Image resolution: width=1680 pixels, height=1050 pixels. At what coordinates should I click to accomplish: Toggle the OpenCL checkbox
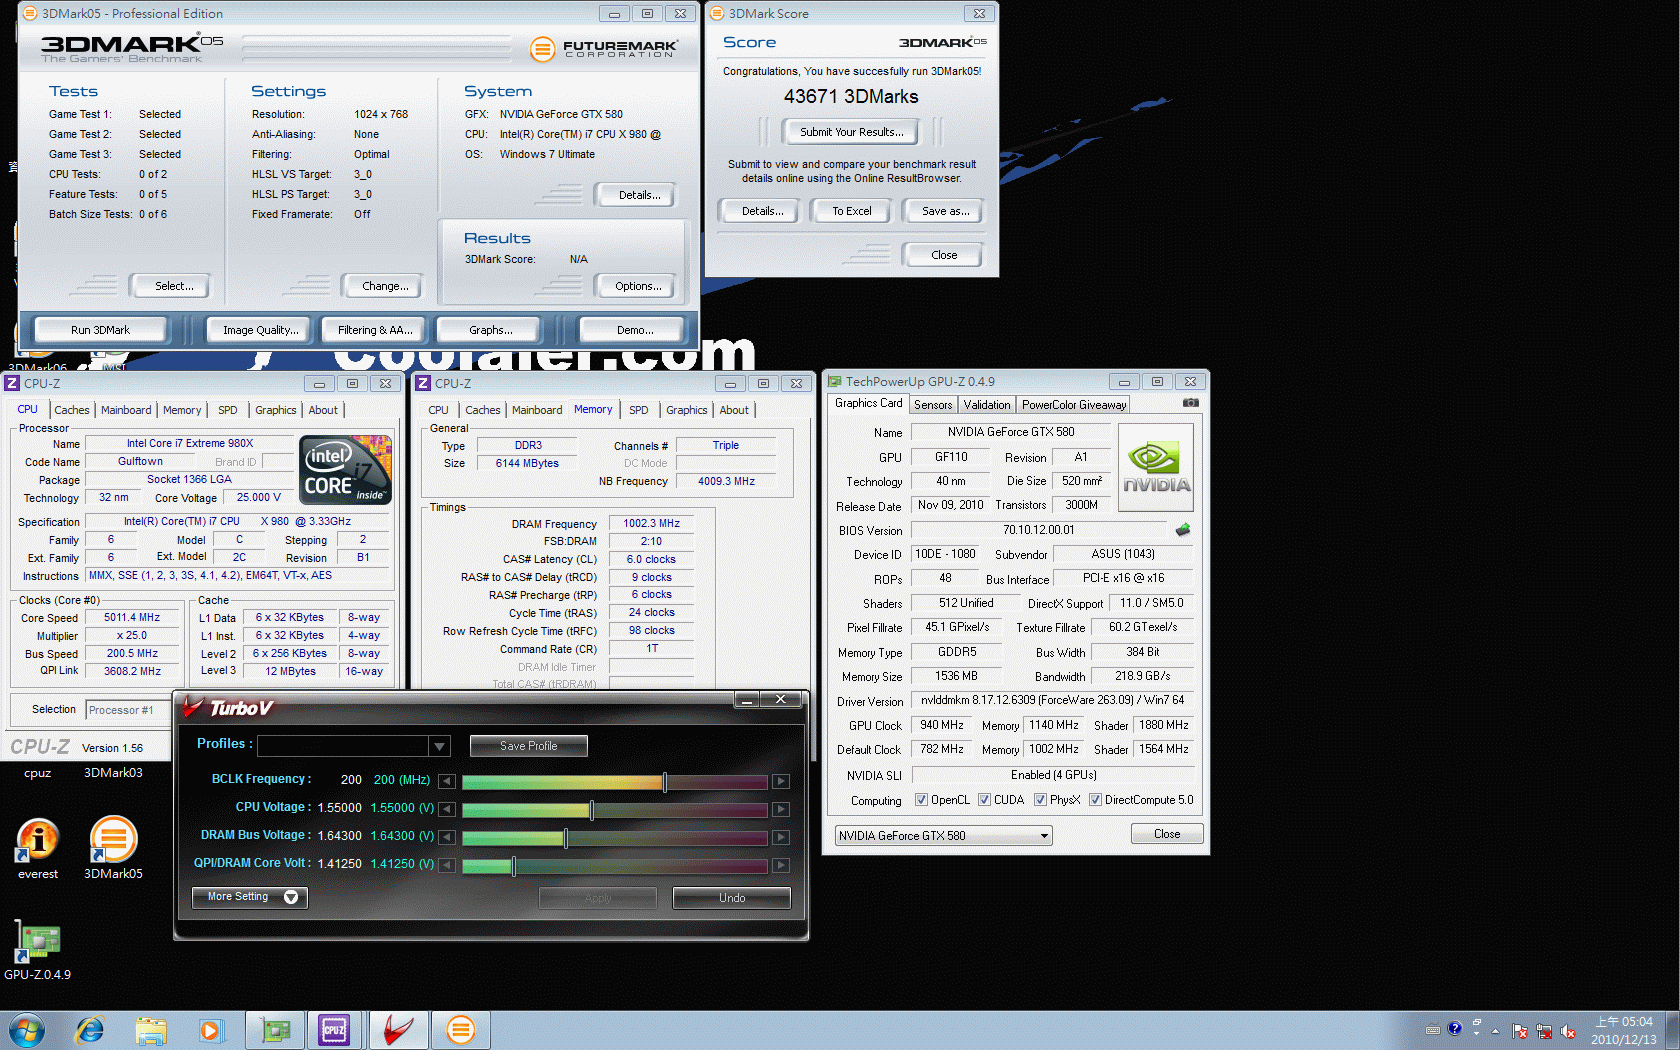click(922, 800)
